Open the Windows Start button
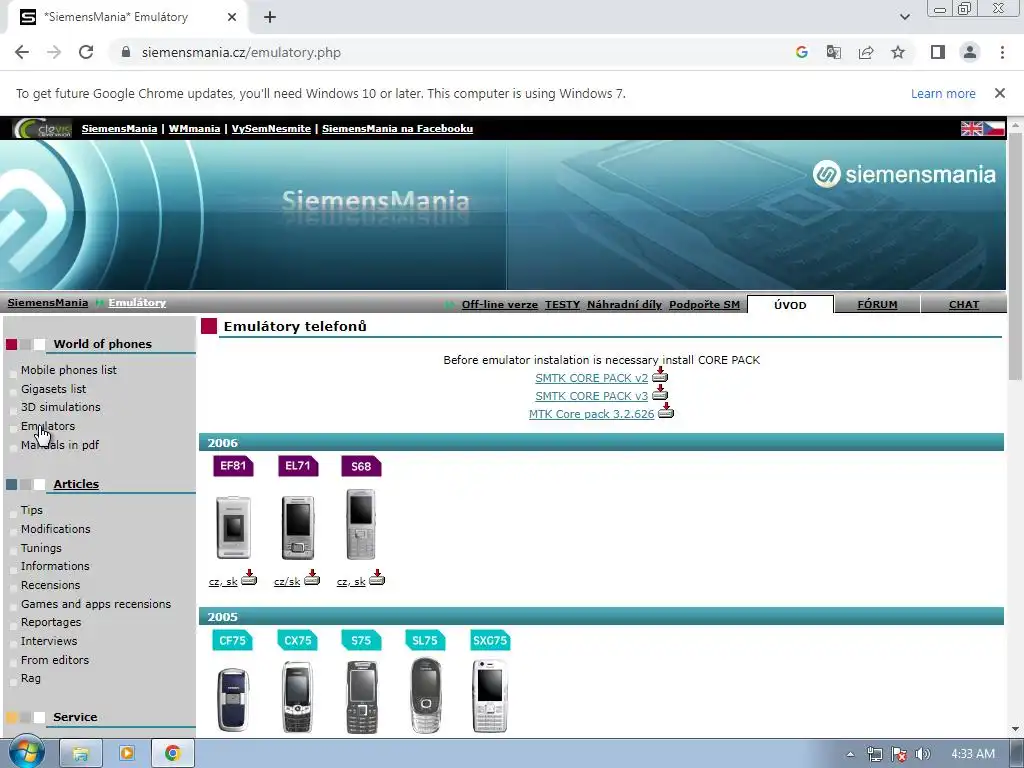 click(x=26, y=754)
